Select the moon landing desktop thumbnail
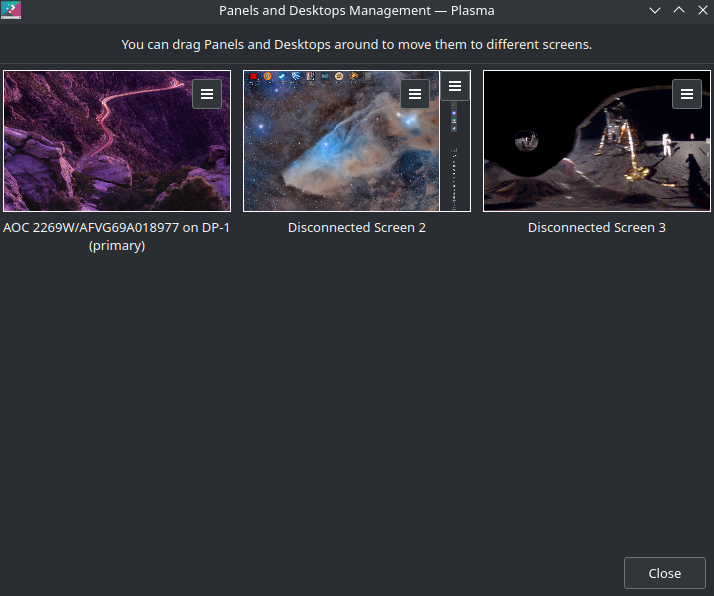 pos(597,141)
